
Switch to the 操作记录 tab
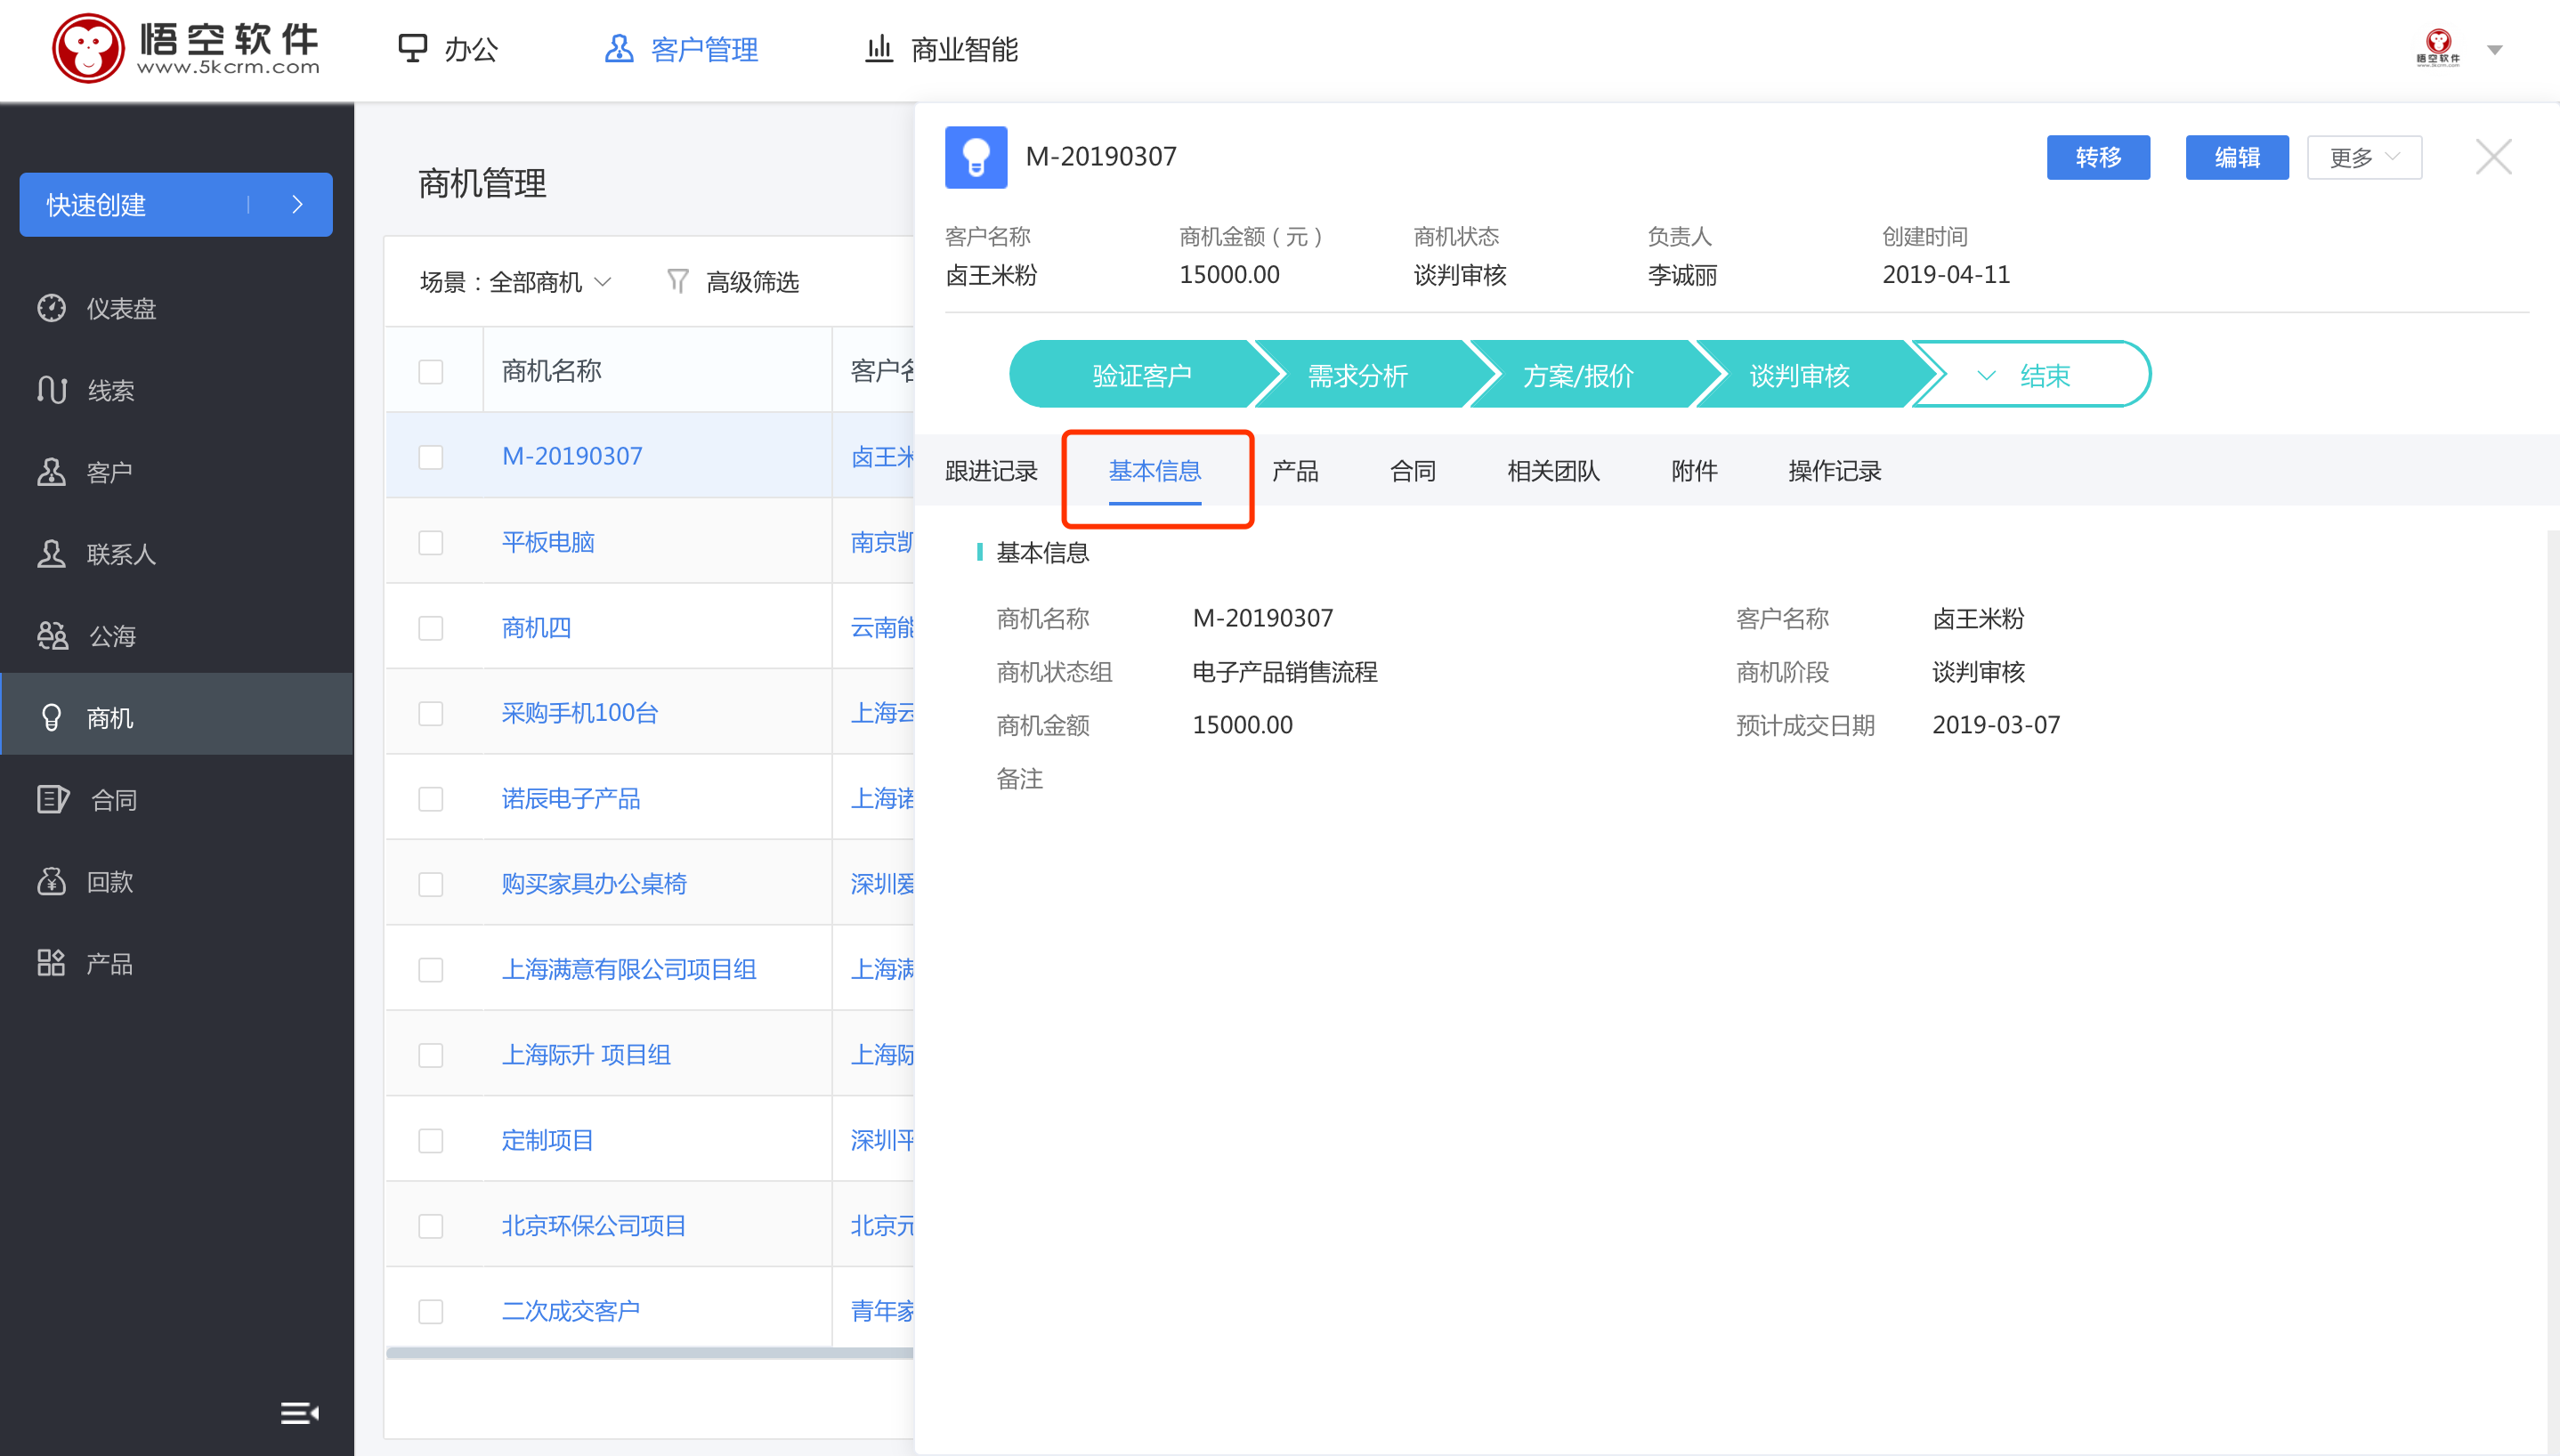tap(1834, 471)
